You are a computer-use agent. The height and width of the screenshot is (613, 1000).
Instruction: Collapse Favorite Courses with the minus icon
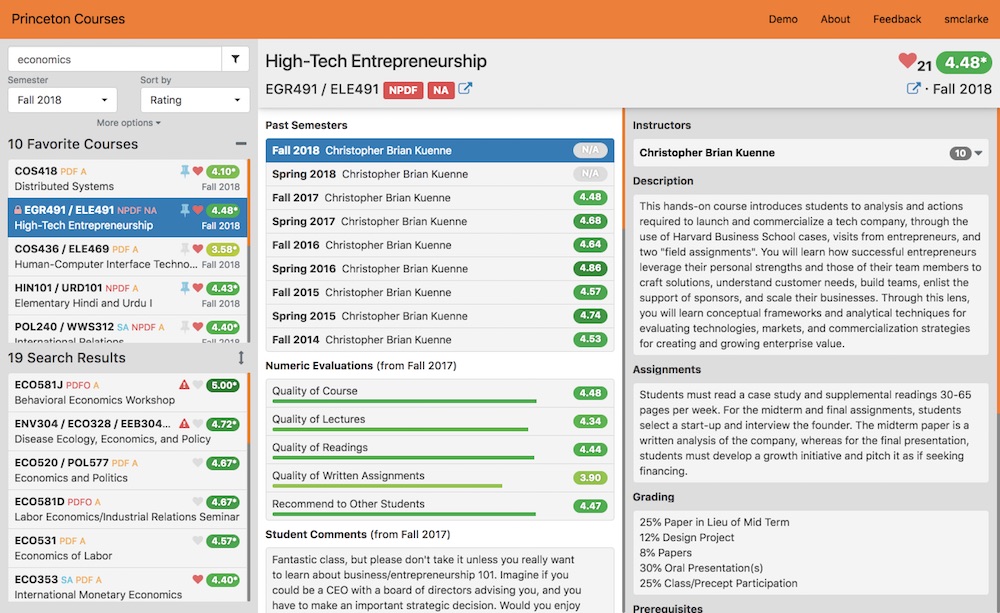[x=240, y=144]
